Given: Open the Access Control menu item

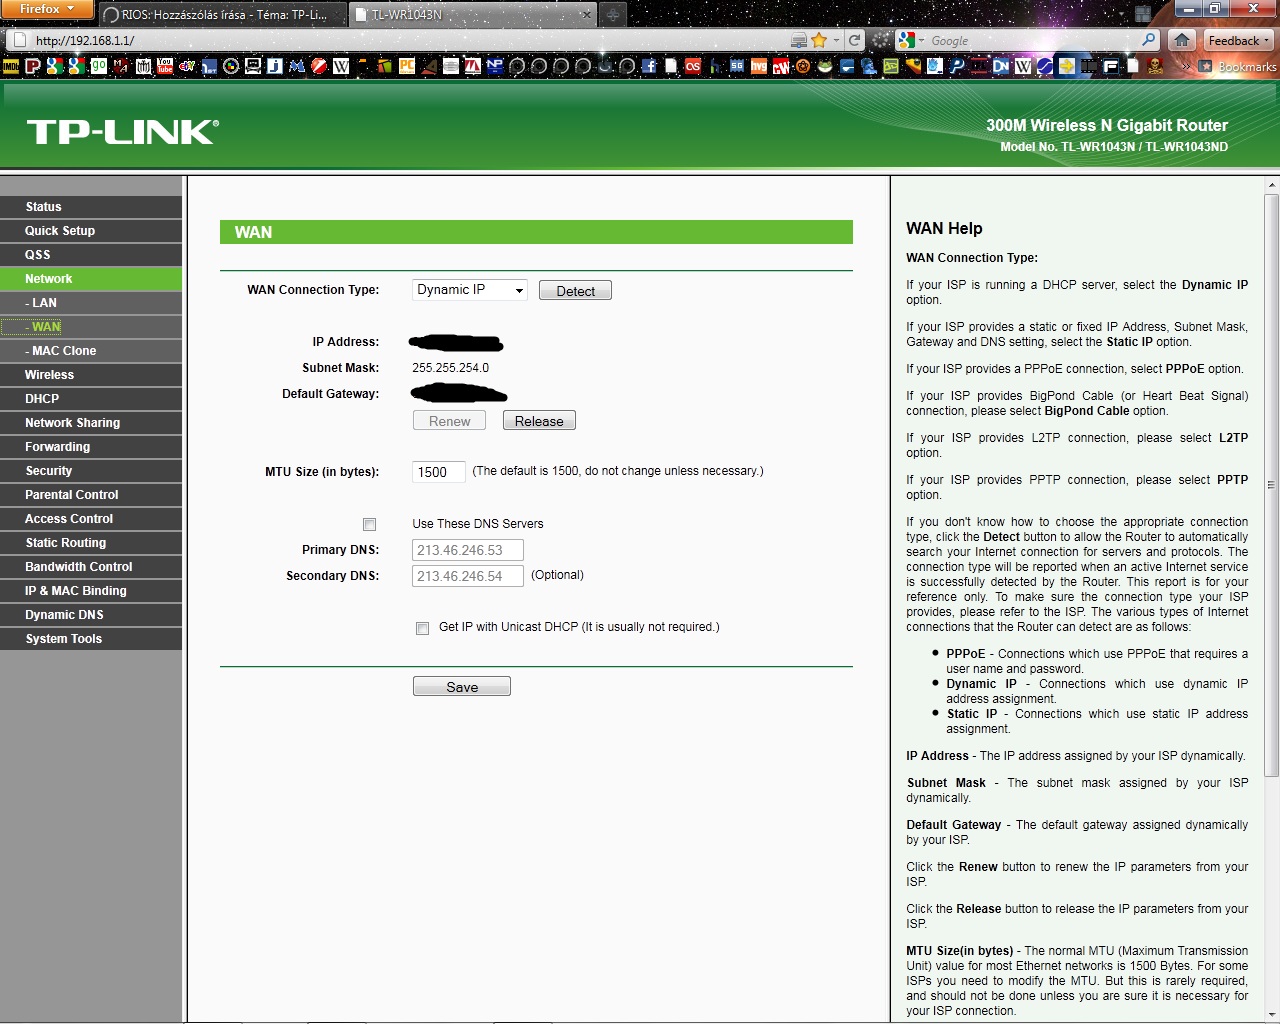Looking at the screenshot, I should [x=91, y=519].
